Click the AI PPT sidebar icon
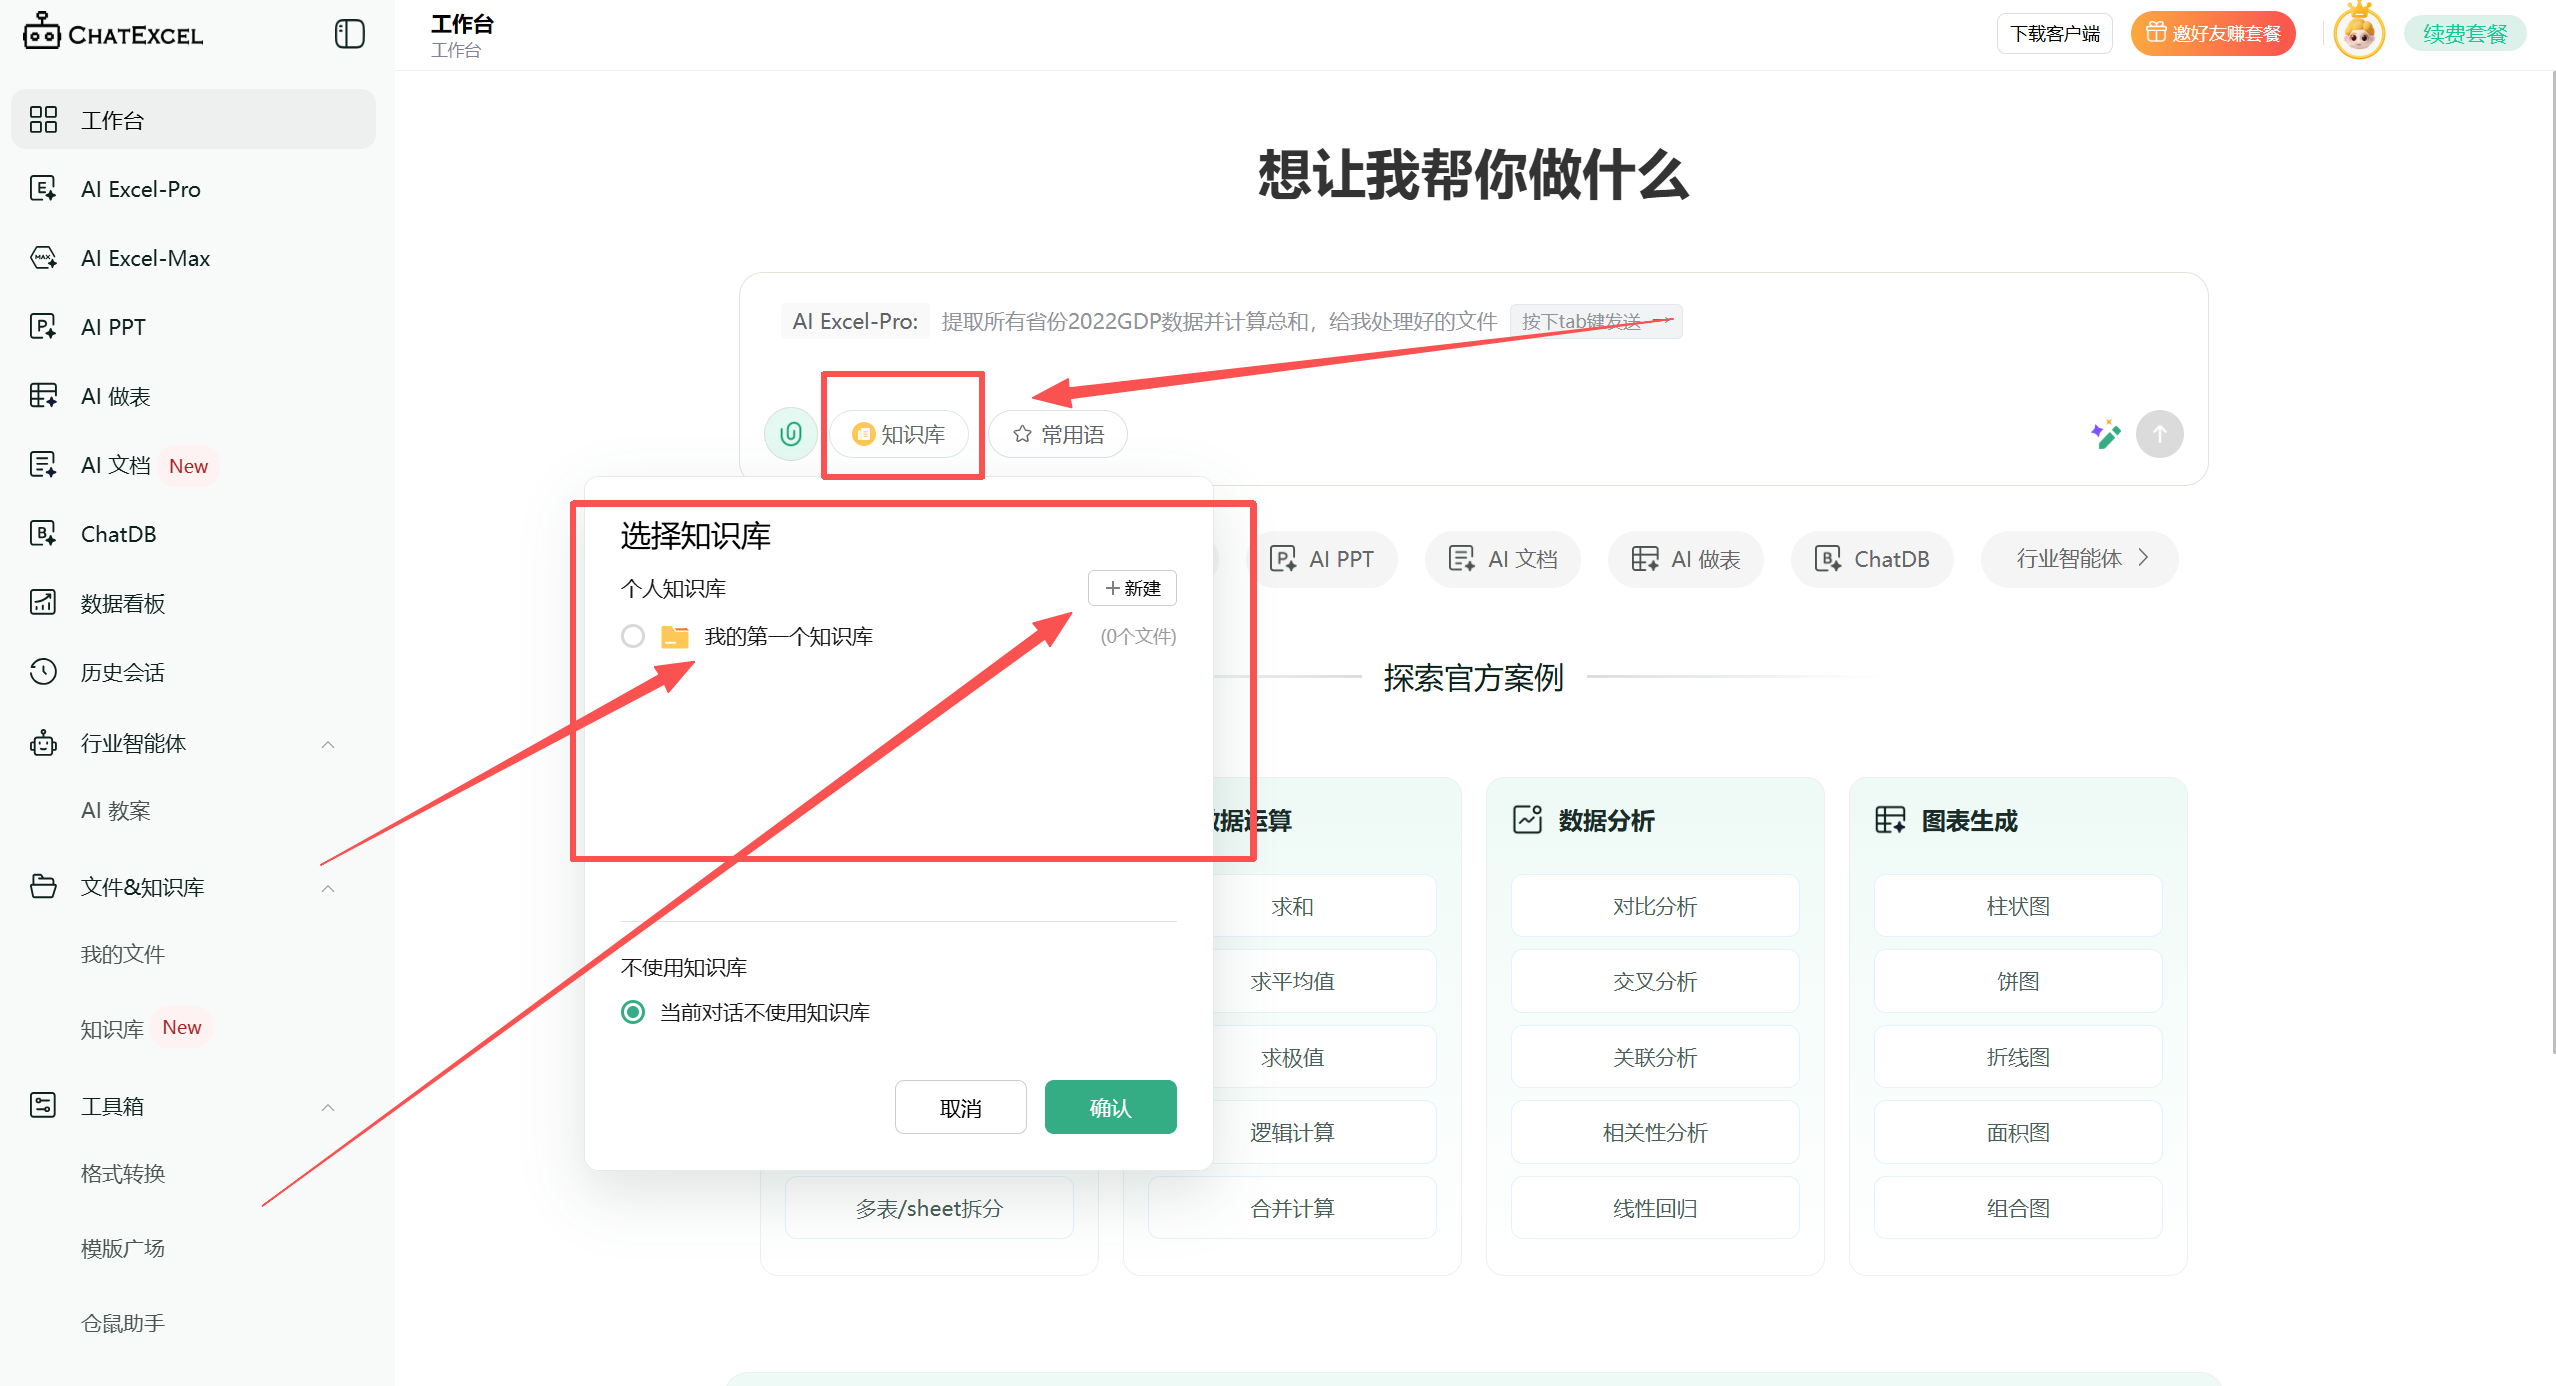Screen dimensions: 2556x1386 point(43,326)
